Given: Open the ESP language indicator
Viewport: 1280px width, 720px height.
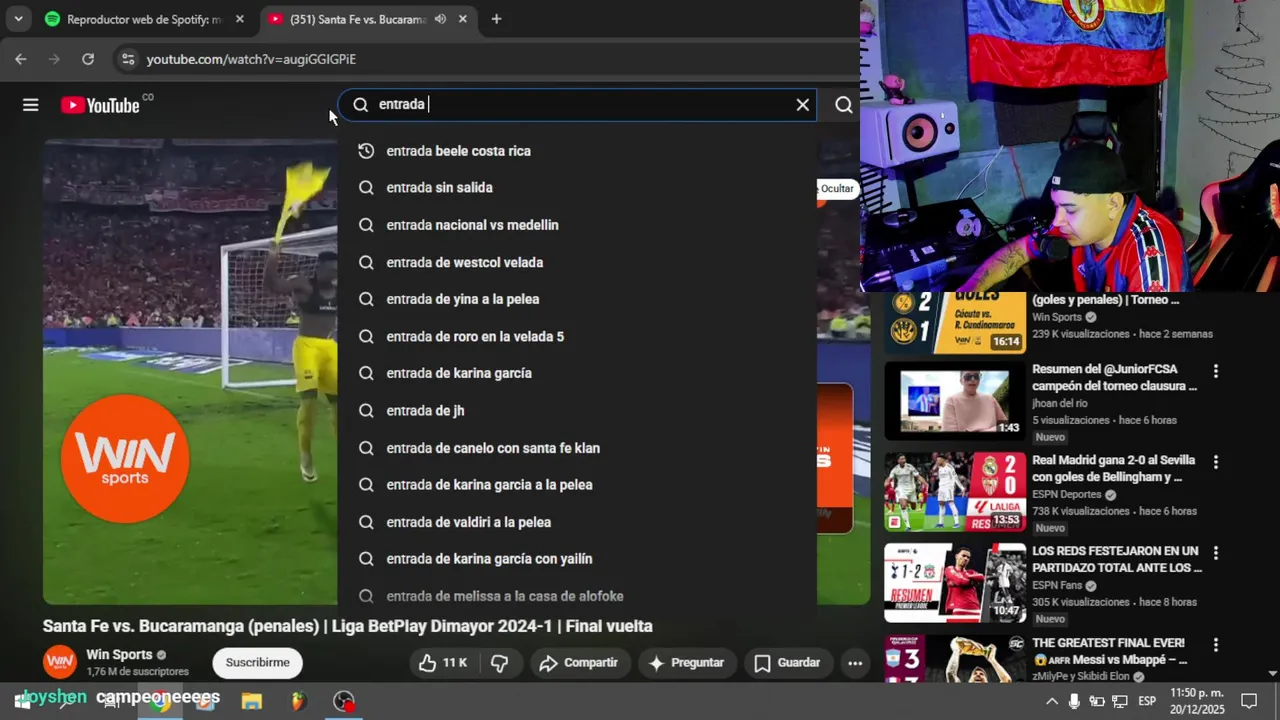Looking at the screenshot, I should click(1147, 701).
